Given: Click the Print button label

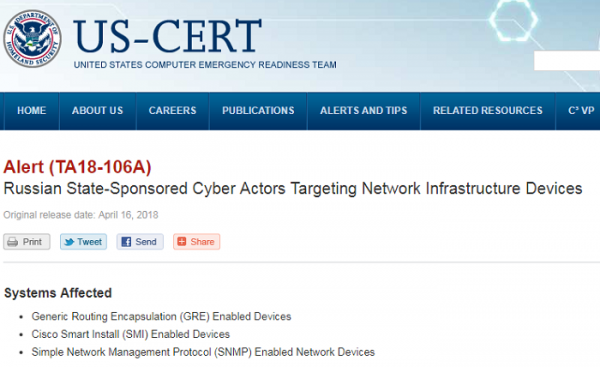Looking at the screenshot, I should pyautogui.click(x=32, y=242).
